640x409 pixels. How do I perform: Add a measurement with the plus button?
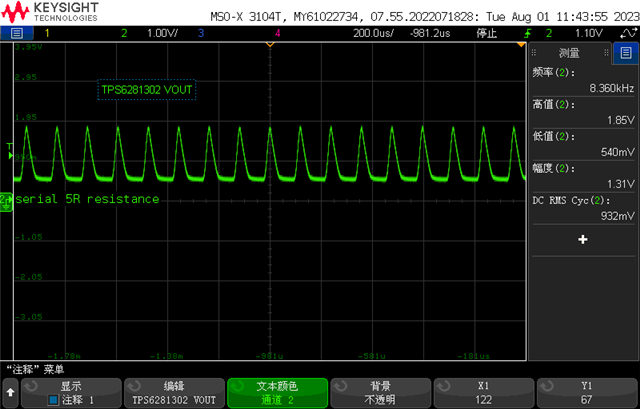click(x=583, y=239)
